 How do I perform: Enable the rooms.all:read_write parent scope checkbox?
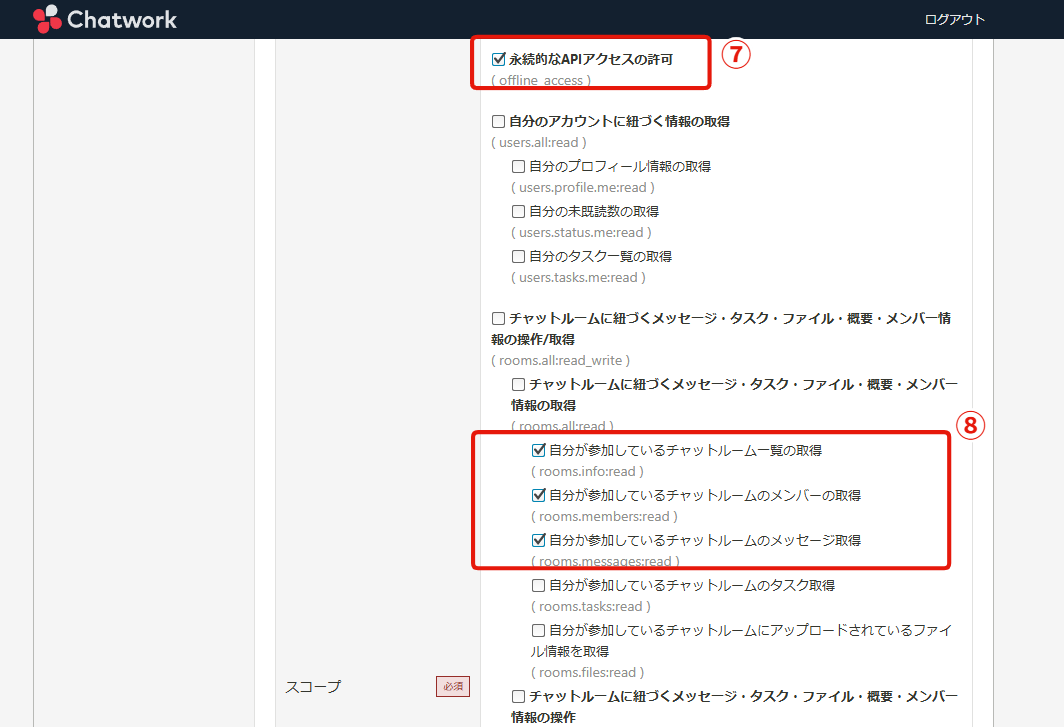pos(499,319)
